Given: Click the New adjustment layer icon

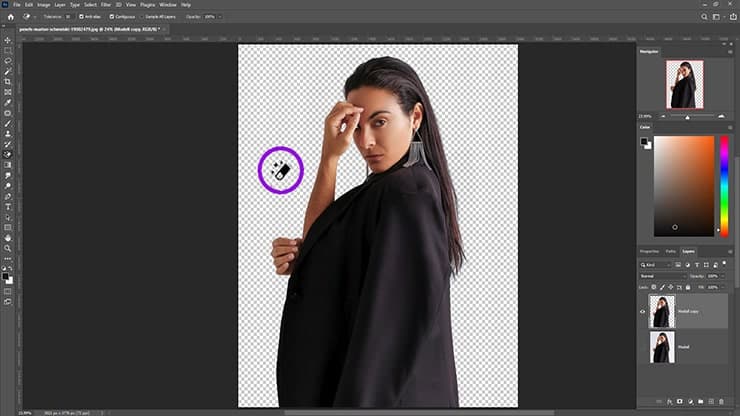Looking at the screenshot, I should click(690, 402).
